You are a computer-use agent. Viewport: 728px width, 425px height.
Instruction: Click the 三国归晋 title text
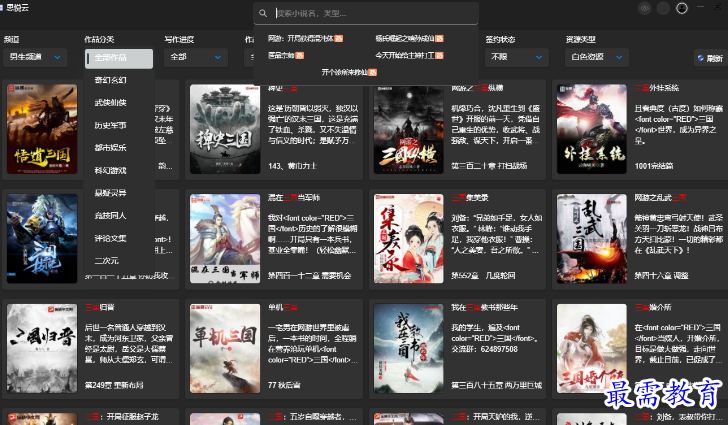[100, 307]
